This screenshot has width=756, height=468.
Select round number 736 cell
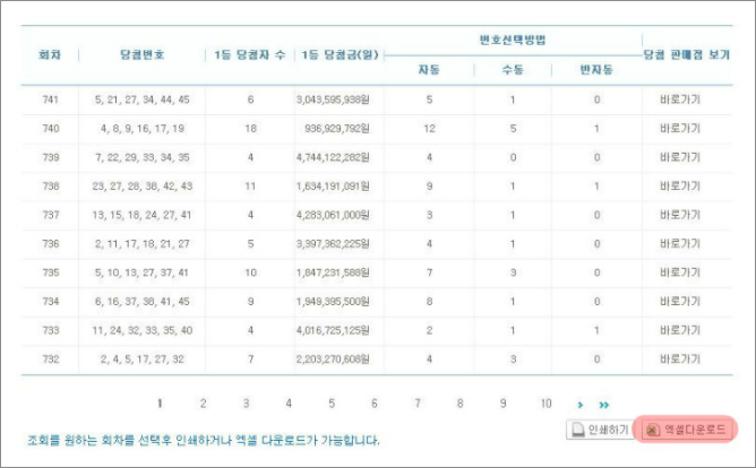[x=51, y=244]
